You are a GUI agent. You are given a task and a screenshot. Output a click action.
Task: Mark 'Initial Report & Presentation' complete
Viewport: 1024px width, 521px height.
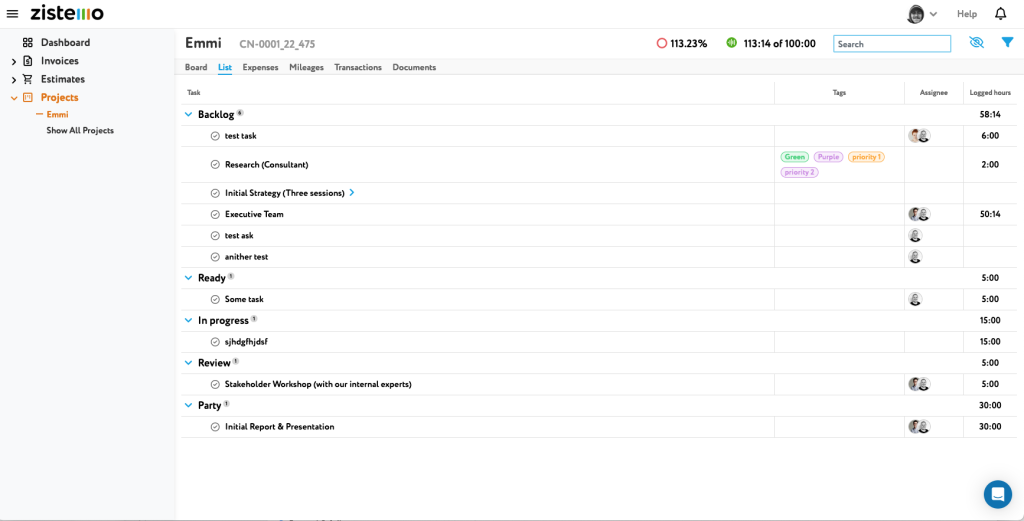coord(215,427)
